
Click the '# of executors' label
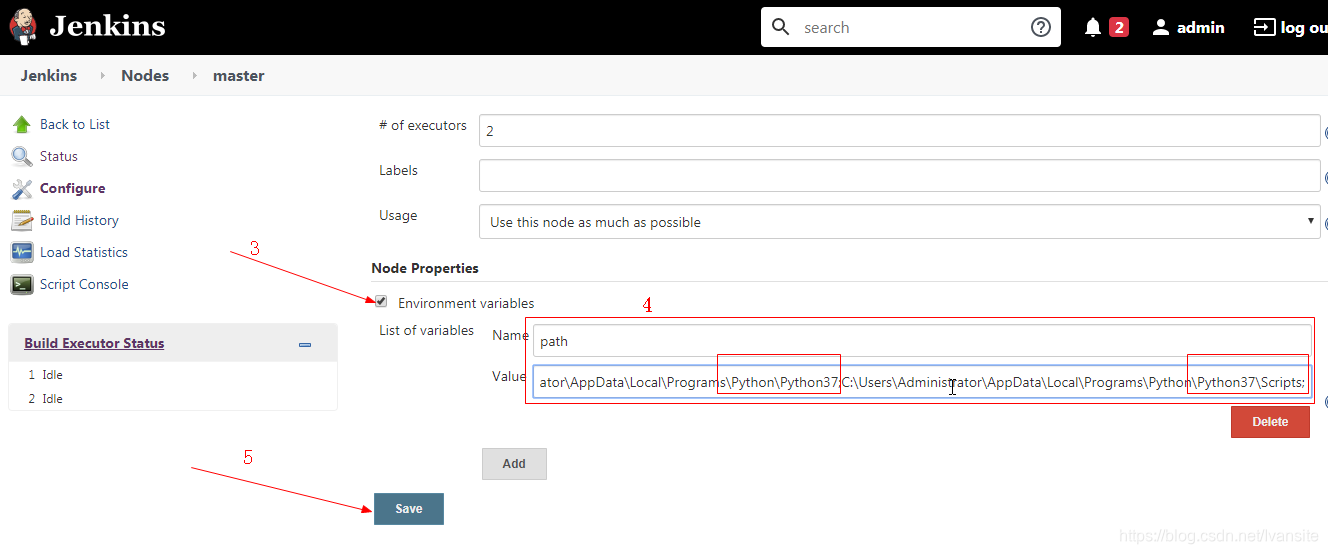423,125
